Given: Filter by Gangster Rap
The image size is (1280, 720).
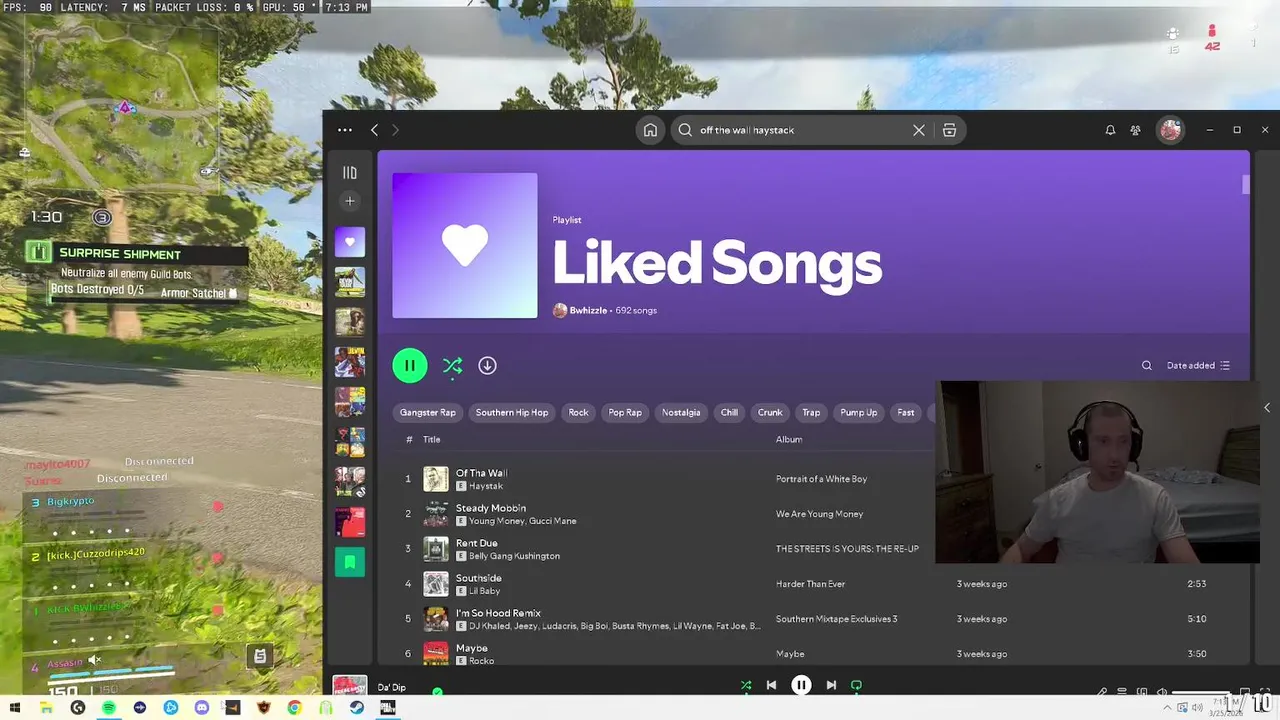Looking at the screenshot, I should point(428,412).
